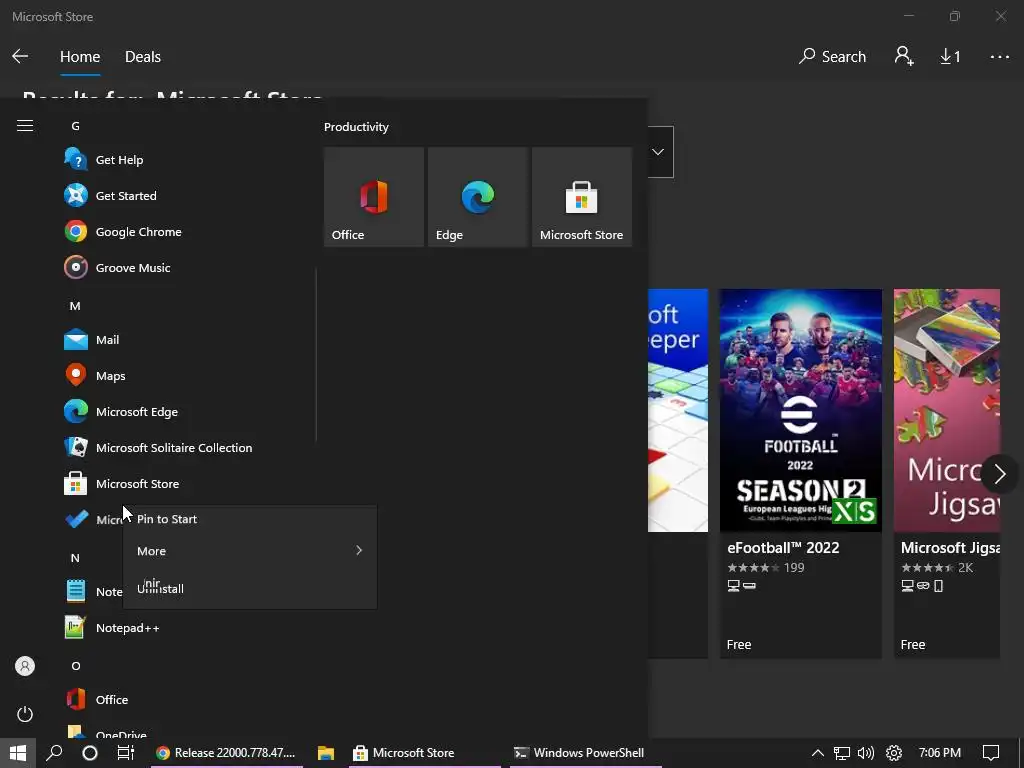1024x768 pixels.
Task: Click the Edge tile in Productivity
Action: (477, 197)
